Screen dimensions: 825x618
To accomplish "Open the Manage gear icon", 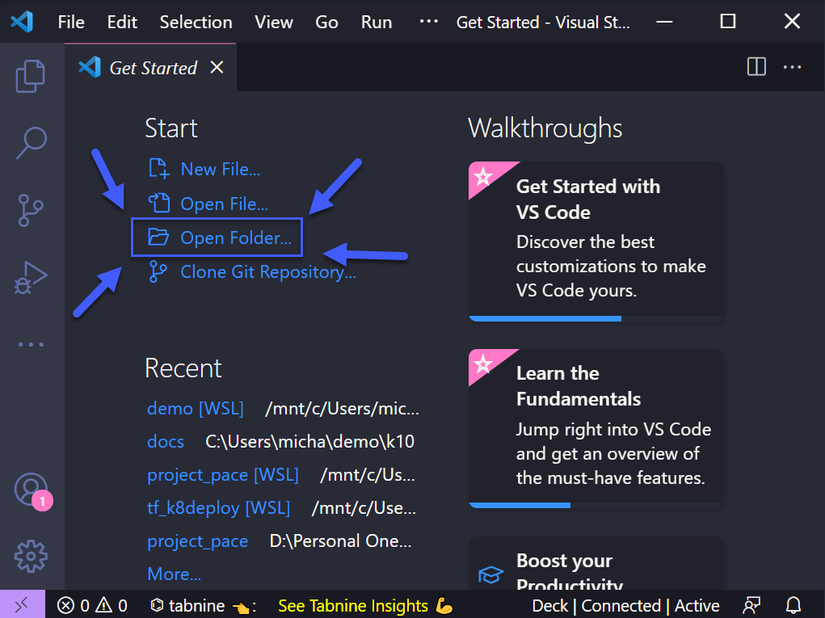I will coord(31,554).
